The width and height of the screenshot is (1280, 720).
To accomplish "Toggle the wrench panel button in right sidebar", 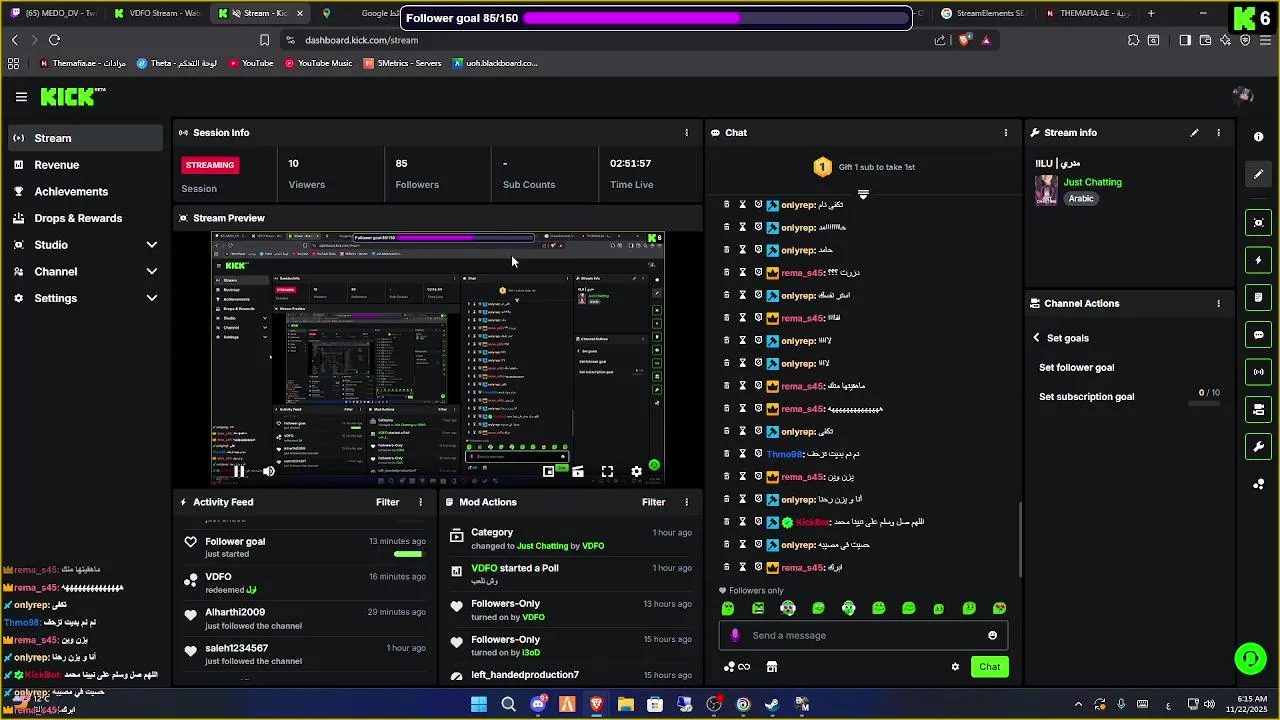I will pos(1258,446).
